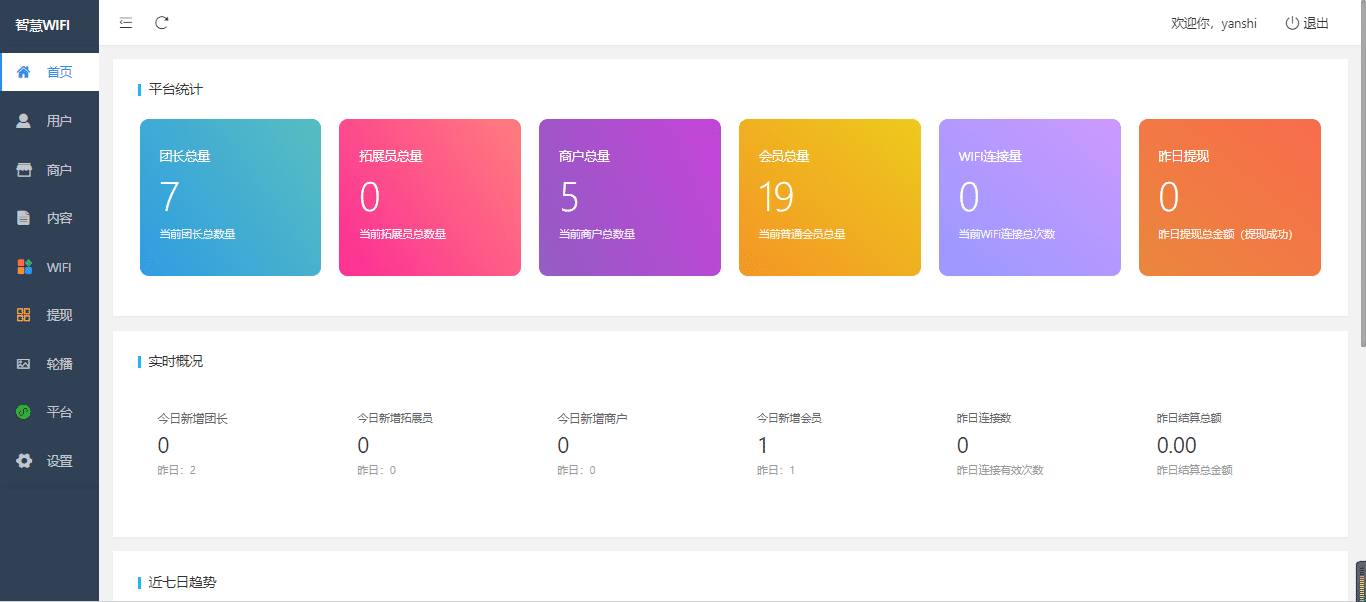Click the colorful WIFI sidebar icon
This screenshot has width=1366, height=602.
click(24, 267)
